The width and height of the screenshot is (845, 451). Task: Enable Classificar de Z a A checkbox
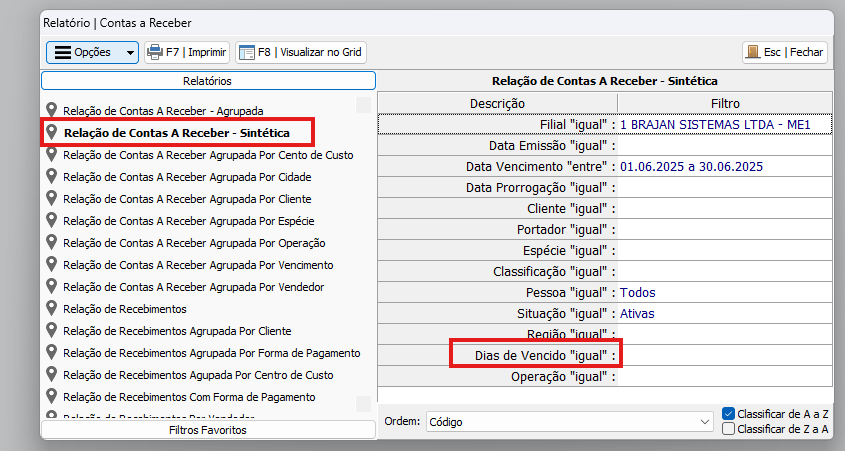729,429
